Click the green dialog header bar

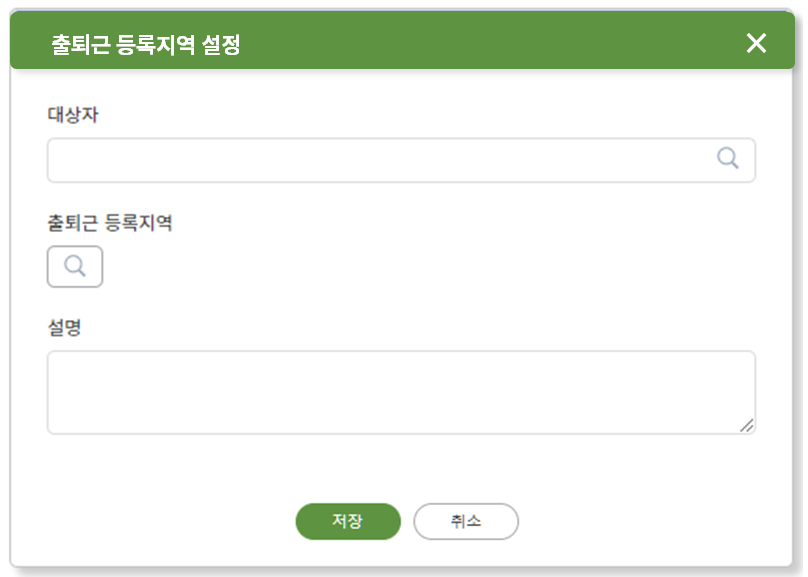[402, 40]
